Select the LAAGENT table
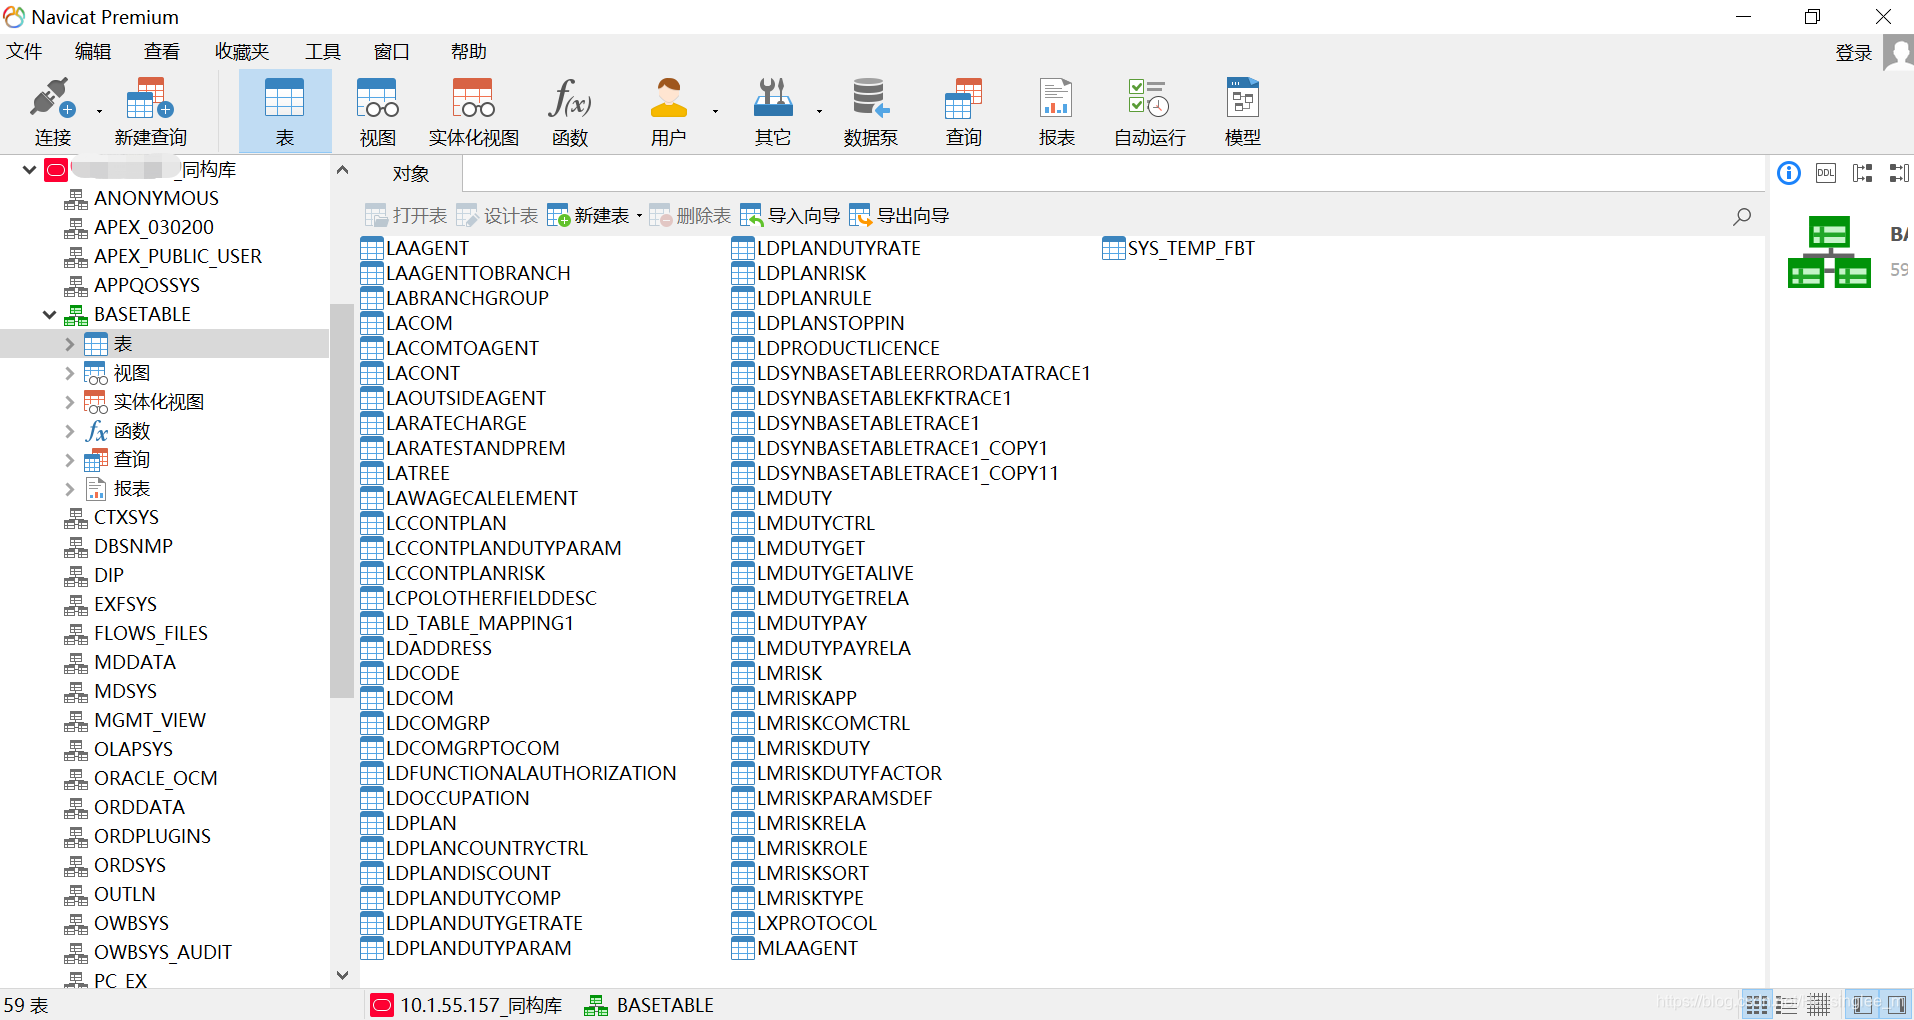The height and width of the screenshot is (1020, 1914). pos(427,248)
